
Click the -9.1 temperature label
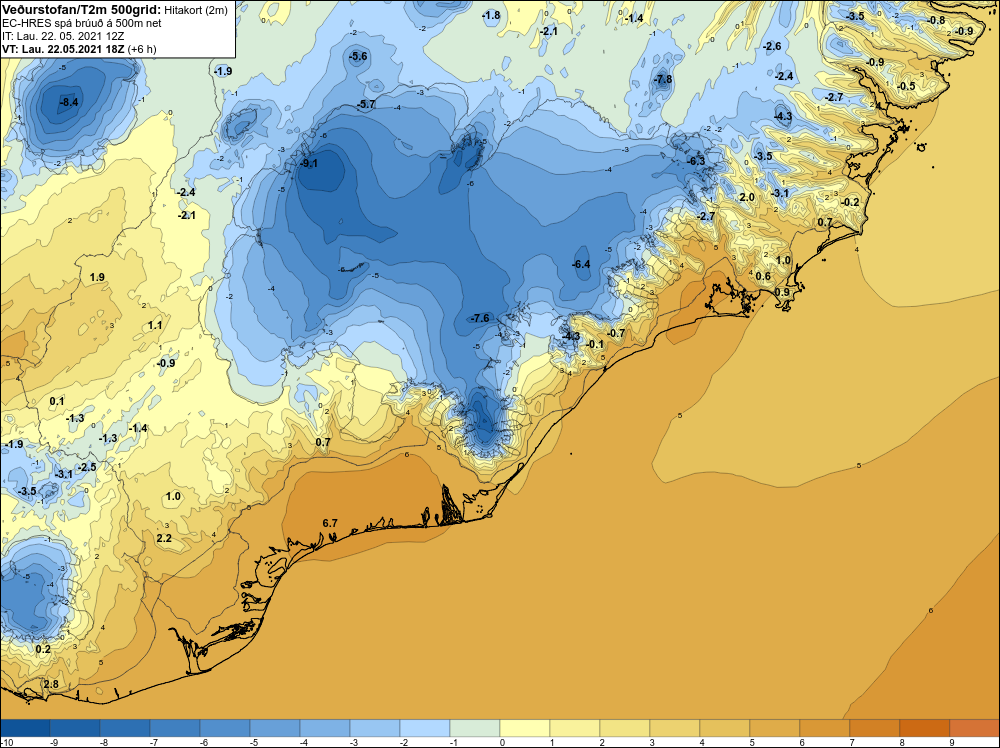309,163
